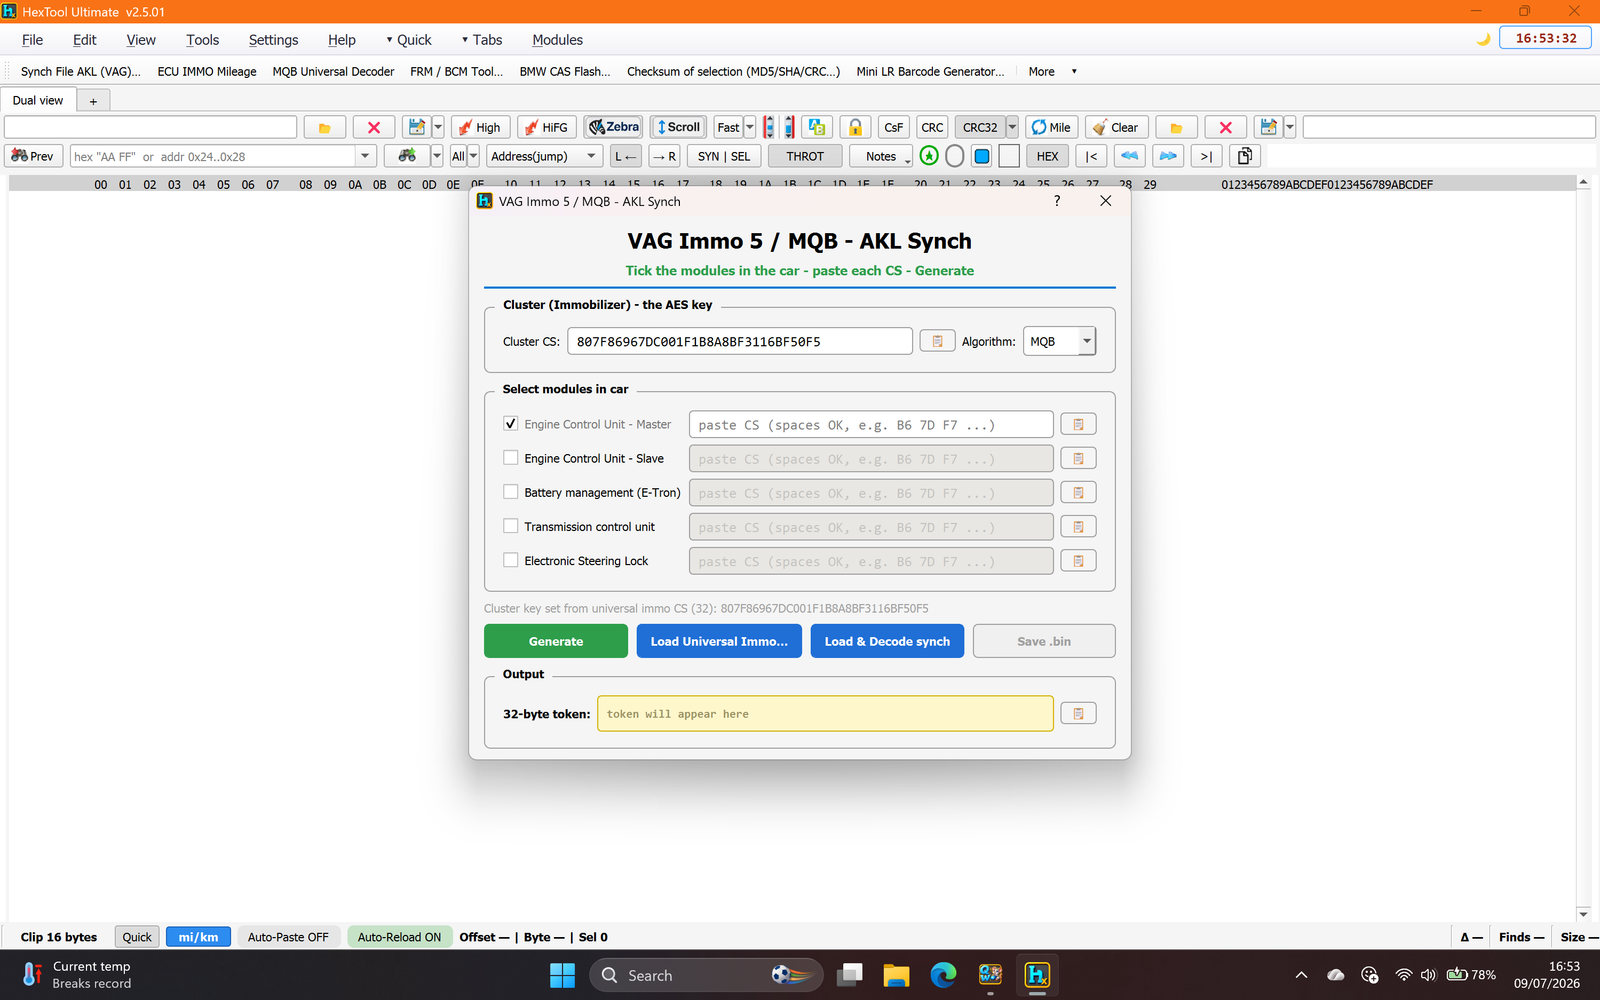Expand the hex search history dropdown arrow
This screenshot has height=1000, width=1600.
click(x=365, y=156)
